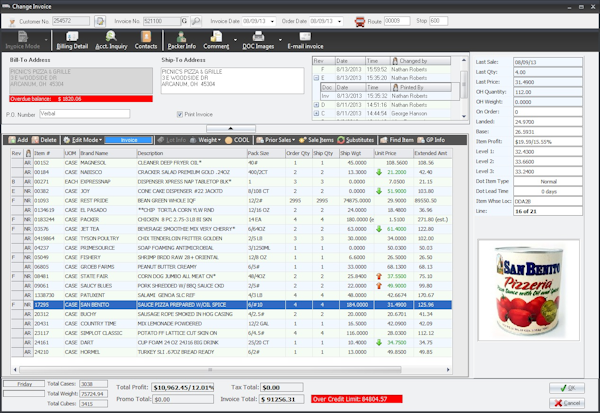The width and height of the screenshot is (600, 413).
Task: Expand revision D in history list
Action: click(316, 104)
